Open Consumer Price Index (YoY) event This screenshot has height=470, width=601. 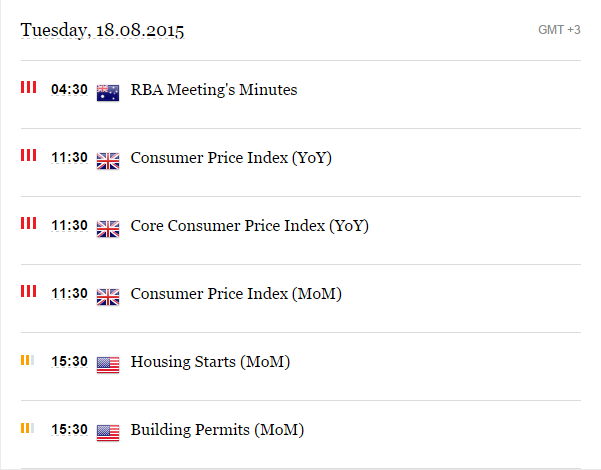click(231, 158)
